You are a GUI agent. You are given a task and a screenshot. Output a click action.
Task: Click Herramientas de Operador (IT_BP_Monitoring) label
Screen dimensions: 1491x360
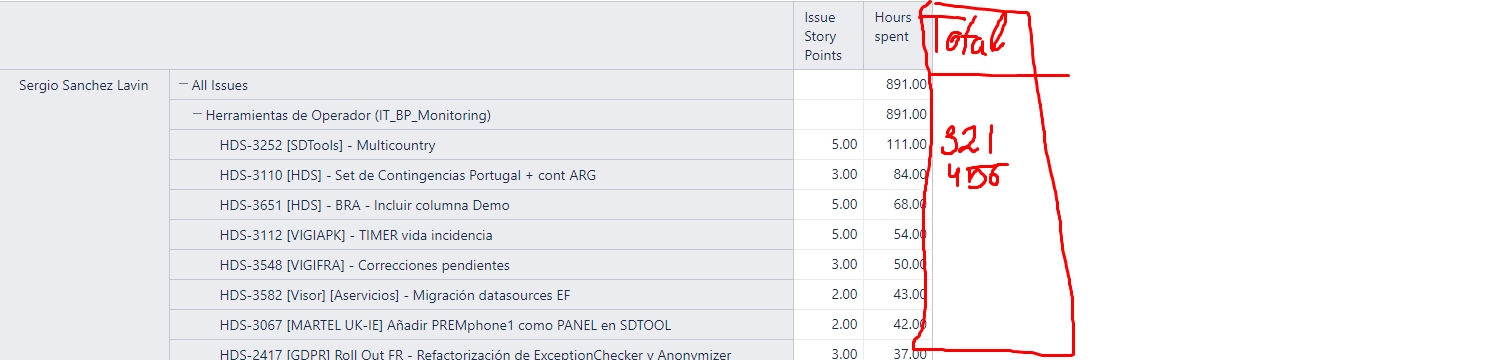[x=348, y=116]
